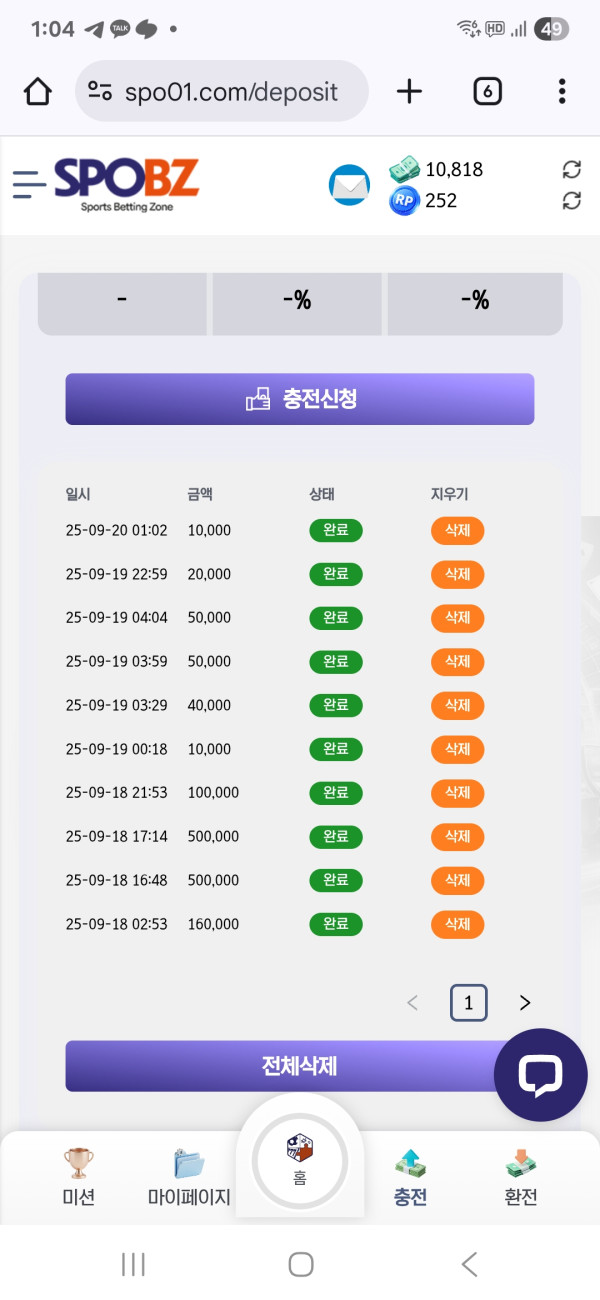The image size is (600, 1300).
Task: Switch to the 마이페이지 tab
Action: (189, 1177)
